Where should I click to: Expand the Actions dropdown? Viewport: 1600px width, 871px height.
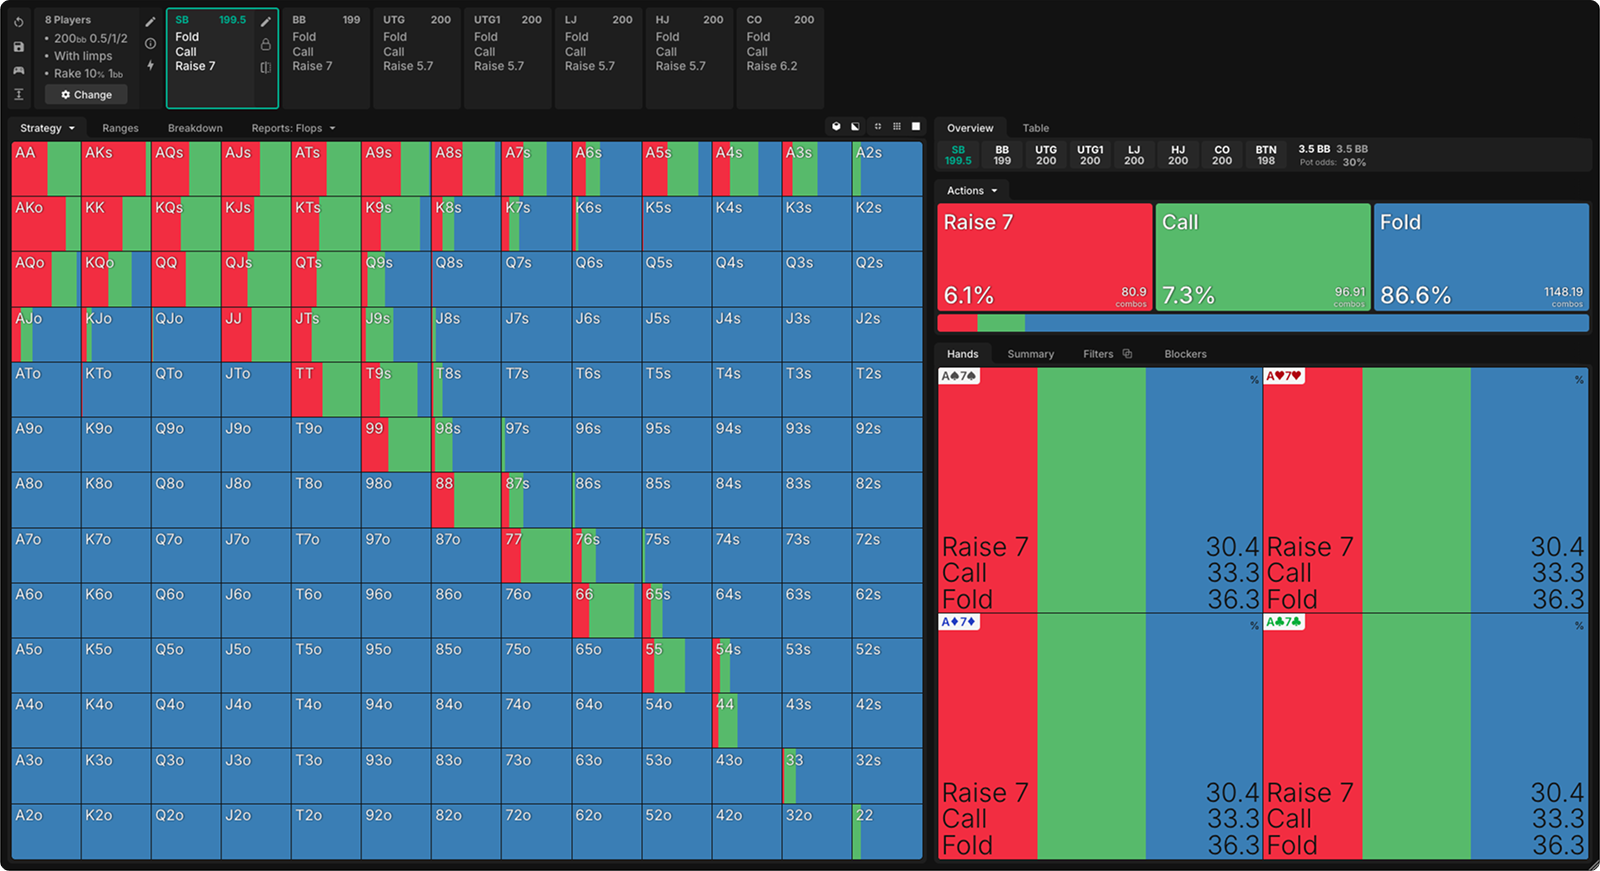[972, 191]
